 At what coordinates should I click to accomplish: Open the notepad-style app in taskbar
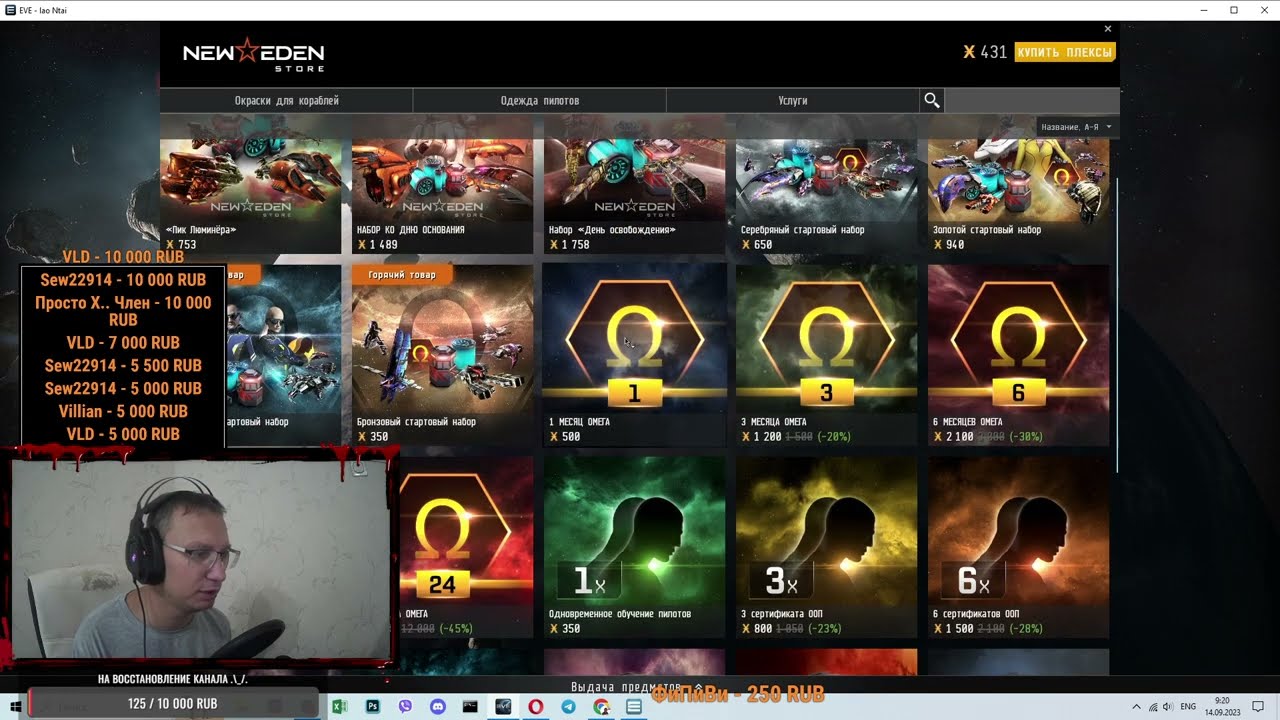(634, 706)
